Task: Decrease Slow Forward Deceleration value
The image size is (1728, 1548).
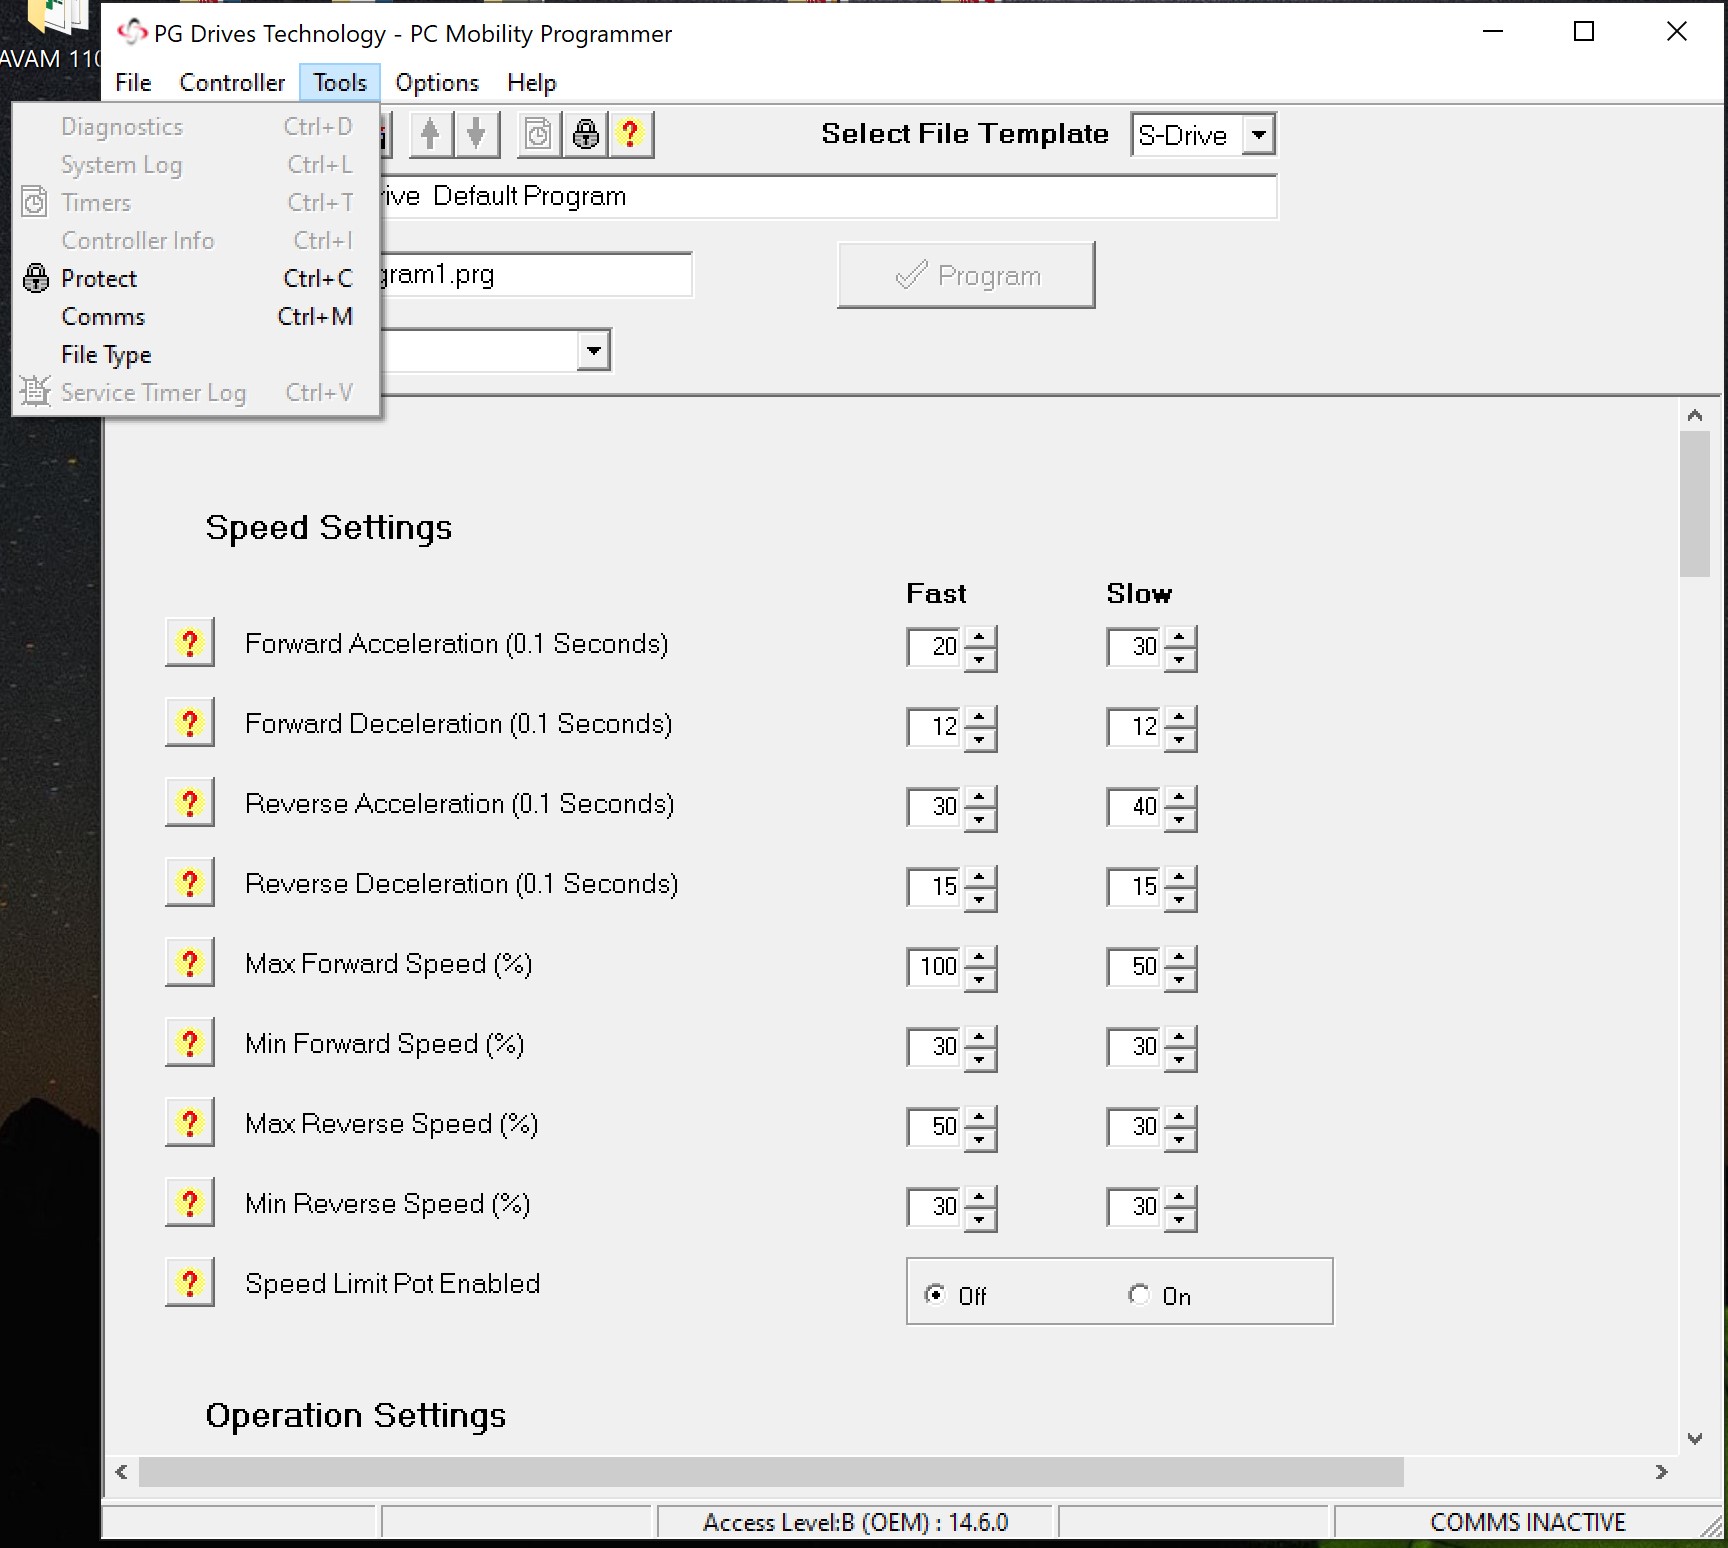Action: 1180,740
